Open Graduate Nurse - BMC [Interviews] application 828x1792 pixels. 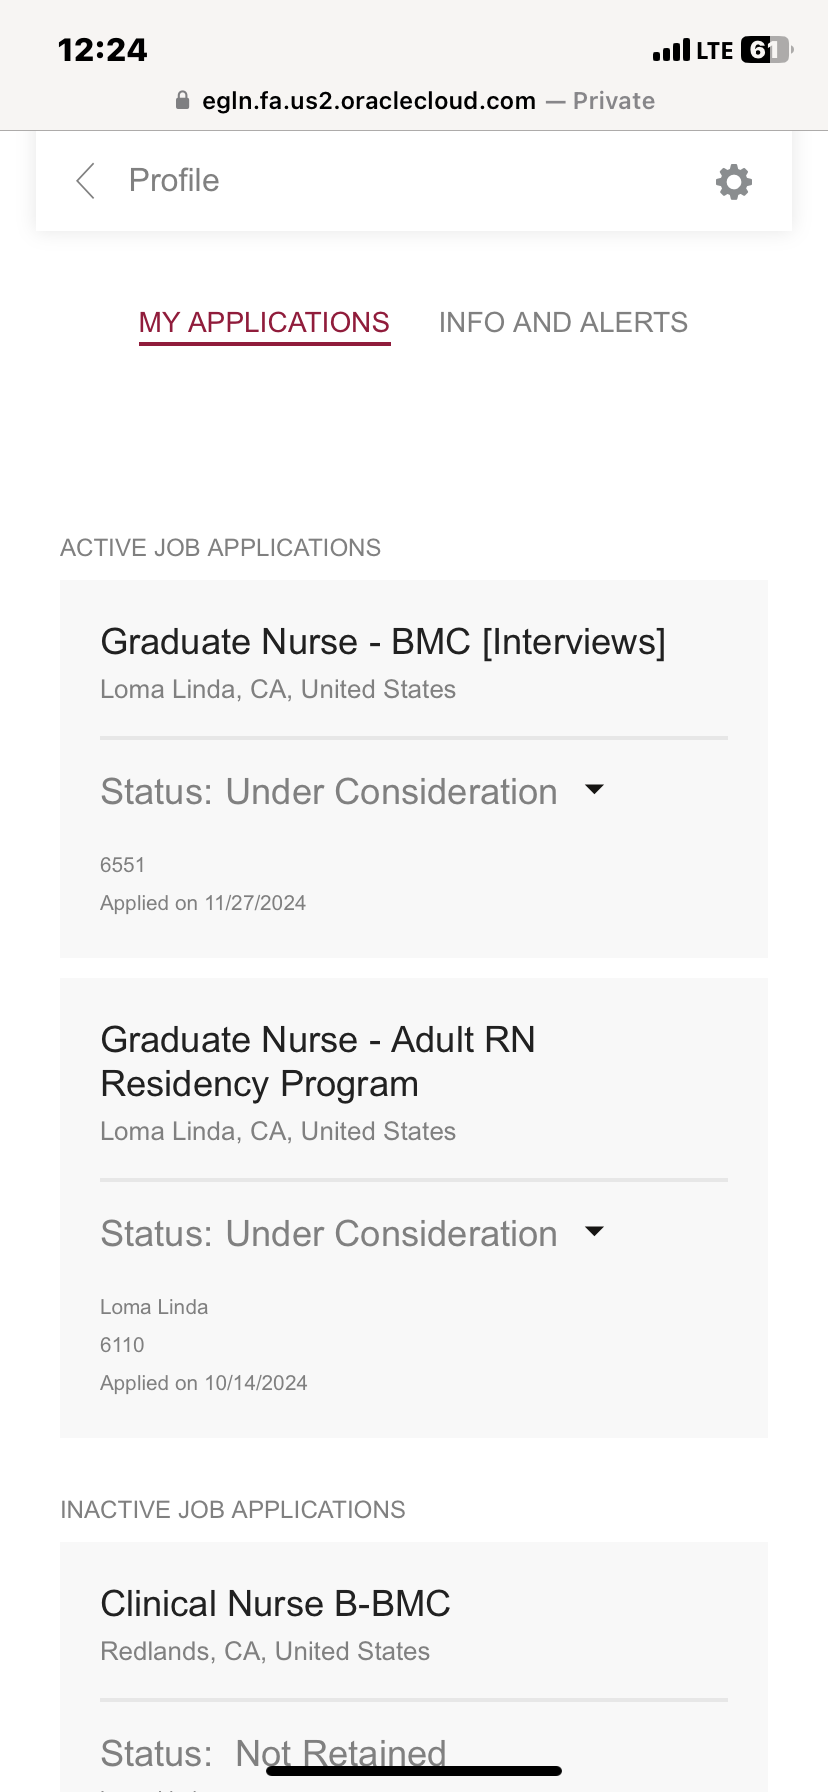[x=383, y=642]
